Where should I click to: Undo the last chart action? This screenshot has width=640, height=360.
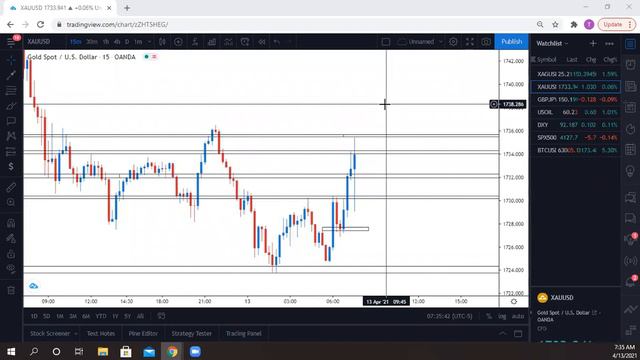[277, 42]
